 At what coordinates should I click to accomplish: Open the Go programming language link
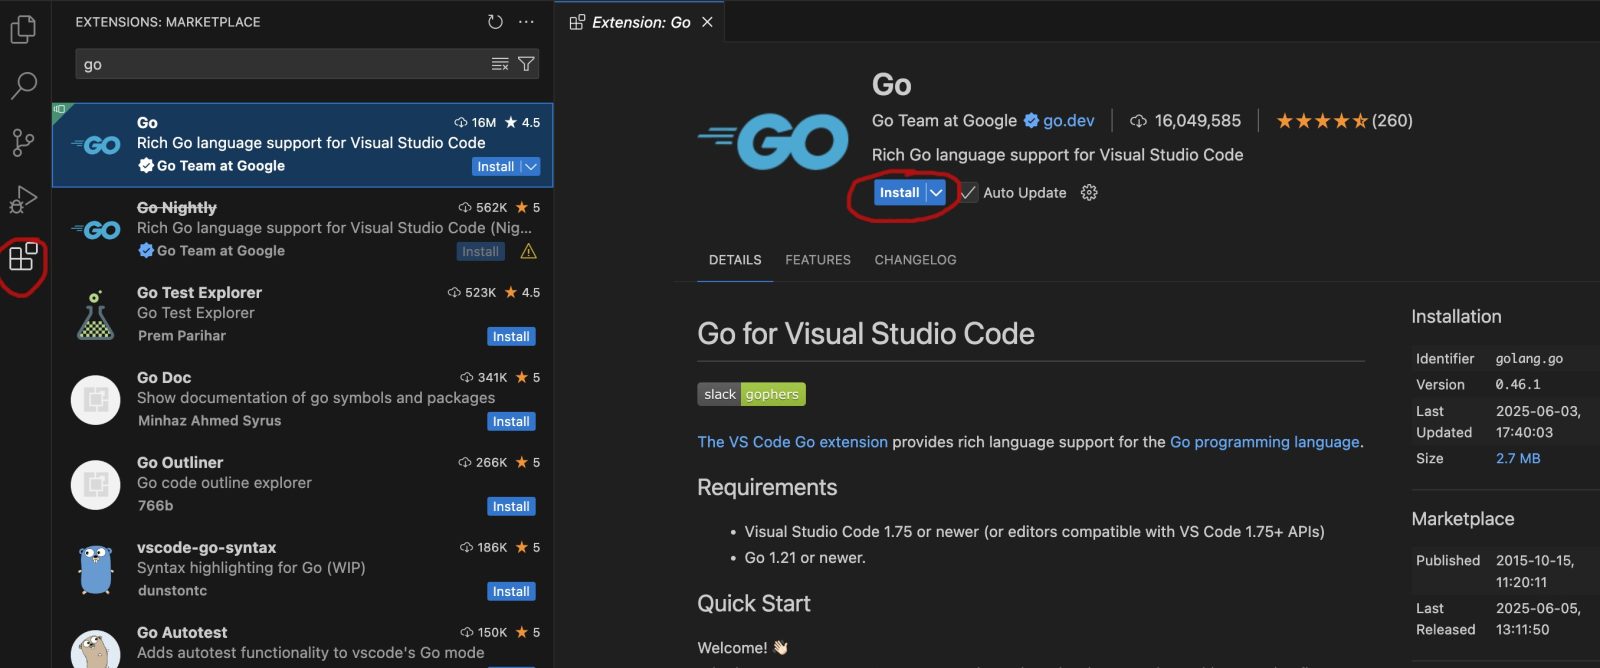(1265, 442)
